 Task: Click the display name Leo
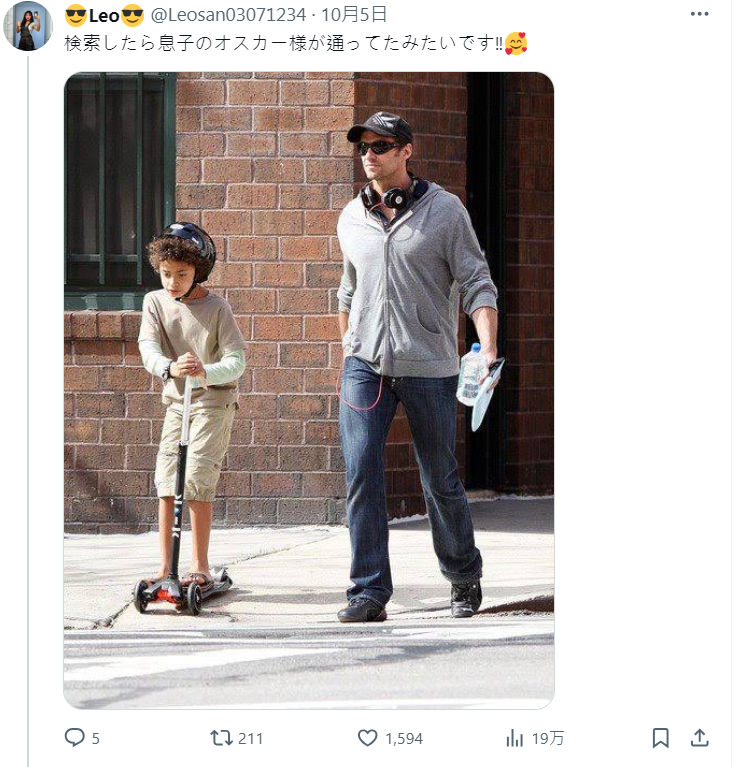[x=104, y=16]
